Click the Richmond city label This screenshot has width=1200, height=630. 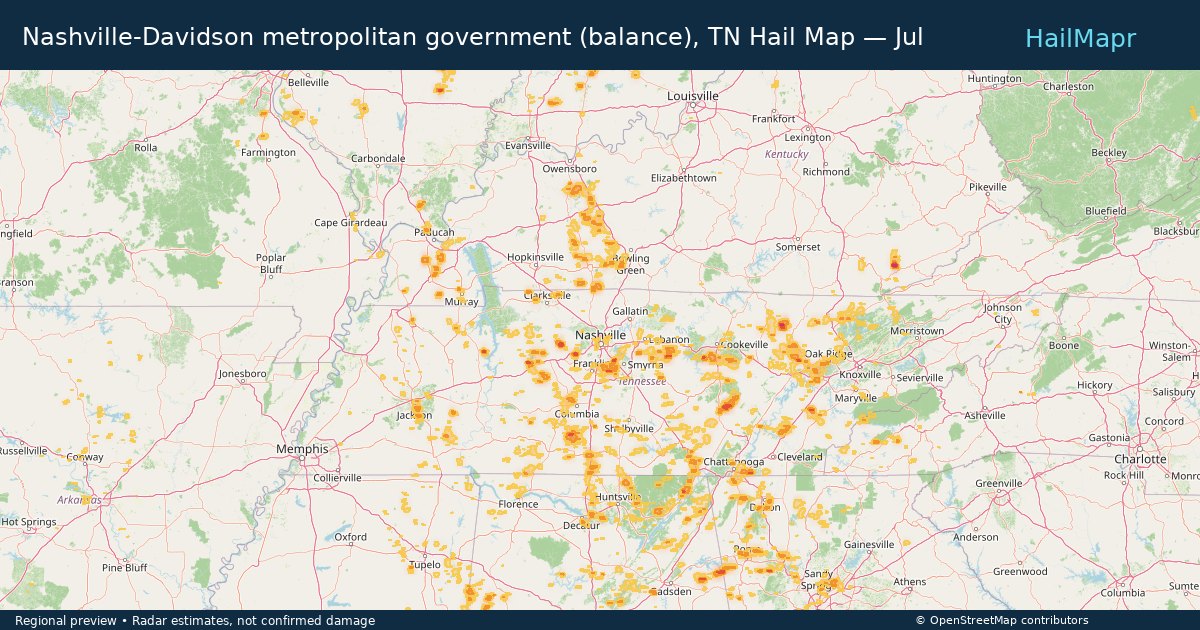[x=826, y=171]
